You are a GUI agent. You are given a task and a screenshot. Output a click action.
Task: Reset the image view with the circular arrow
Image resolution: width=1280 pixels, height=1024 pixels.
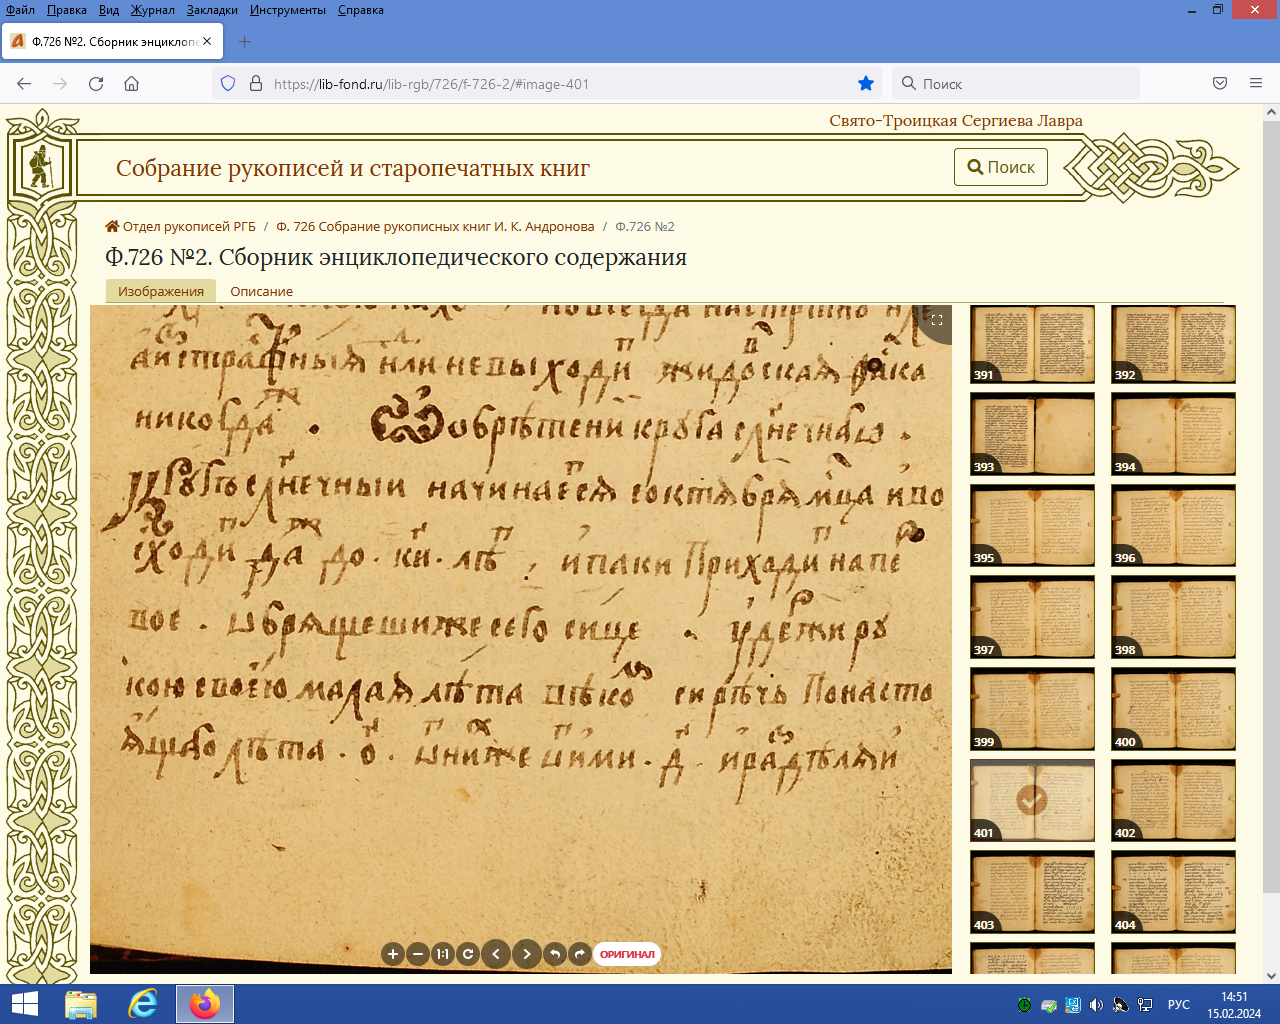[x=468, y=954]
